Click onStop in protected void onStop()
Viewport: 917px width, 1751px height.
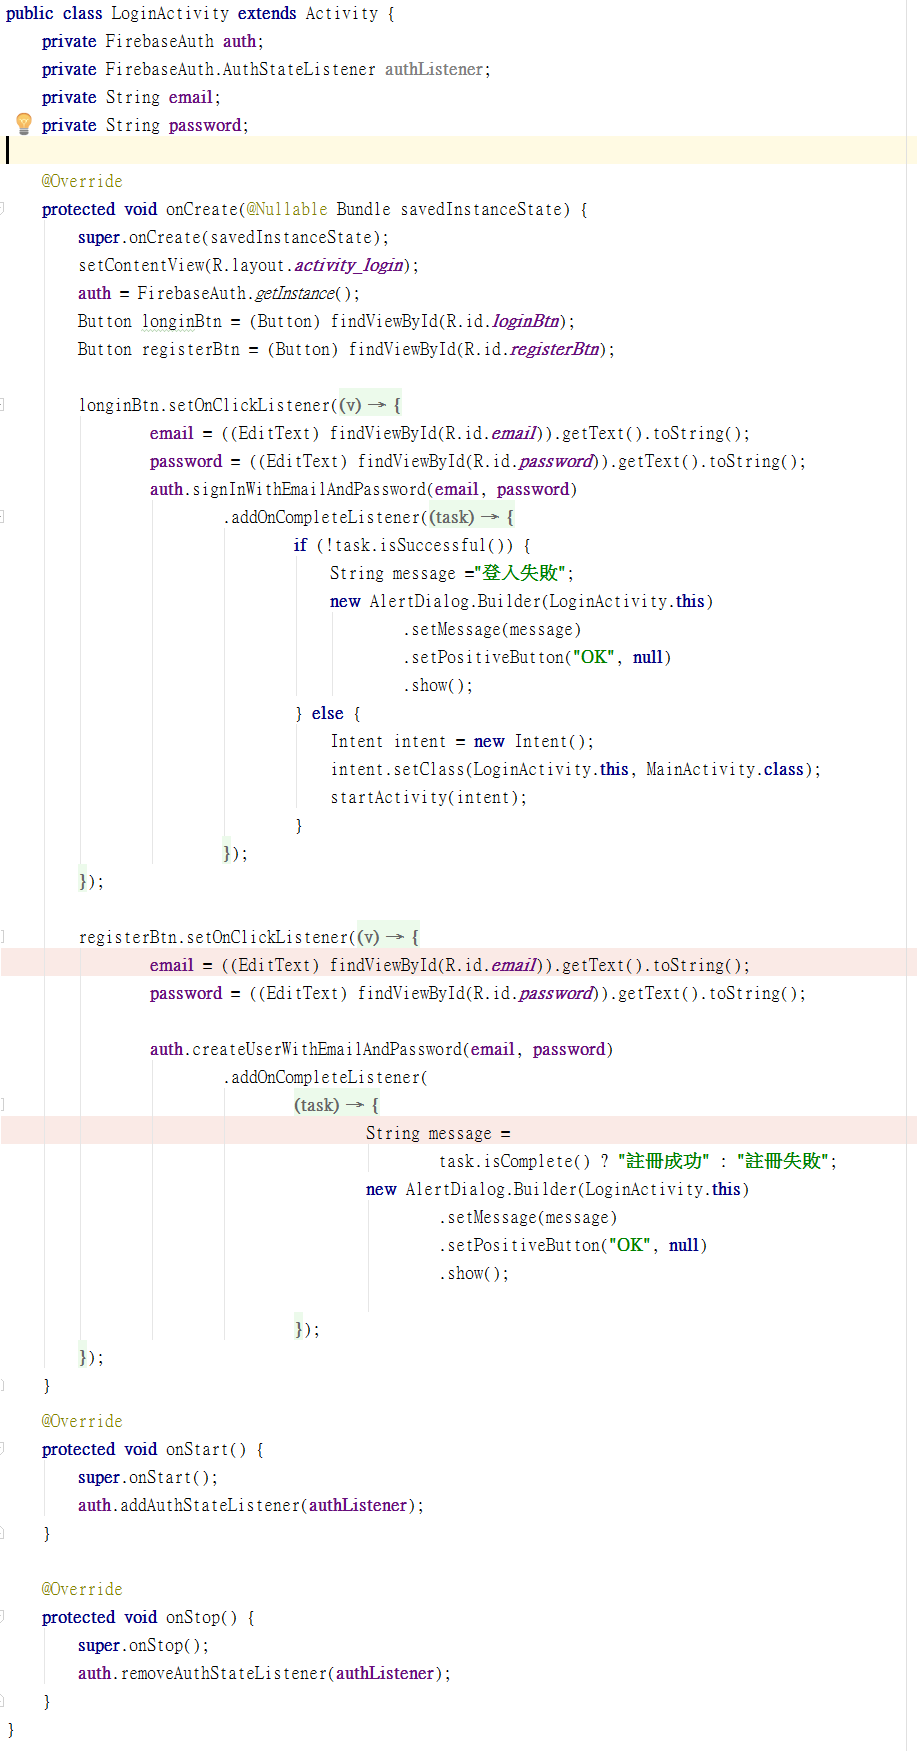(x=193, y=1618)
